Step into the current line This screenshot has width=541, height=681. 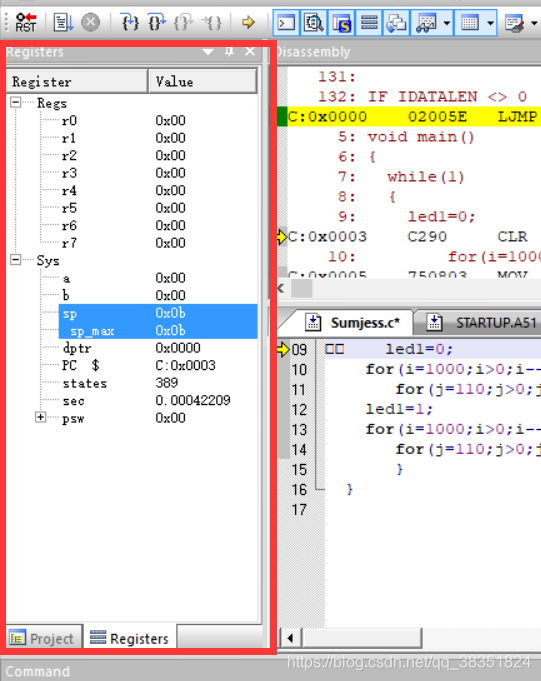tap(130, 22)
